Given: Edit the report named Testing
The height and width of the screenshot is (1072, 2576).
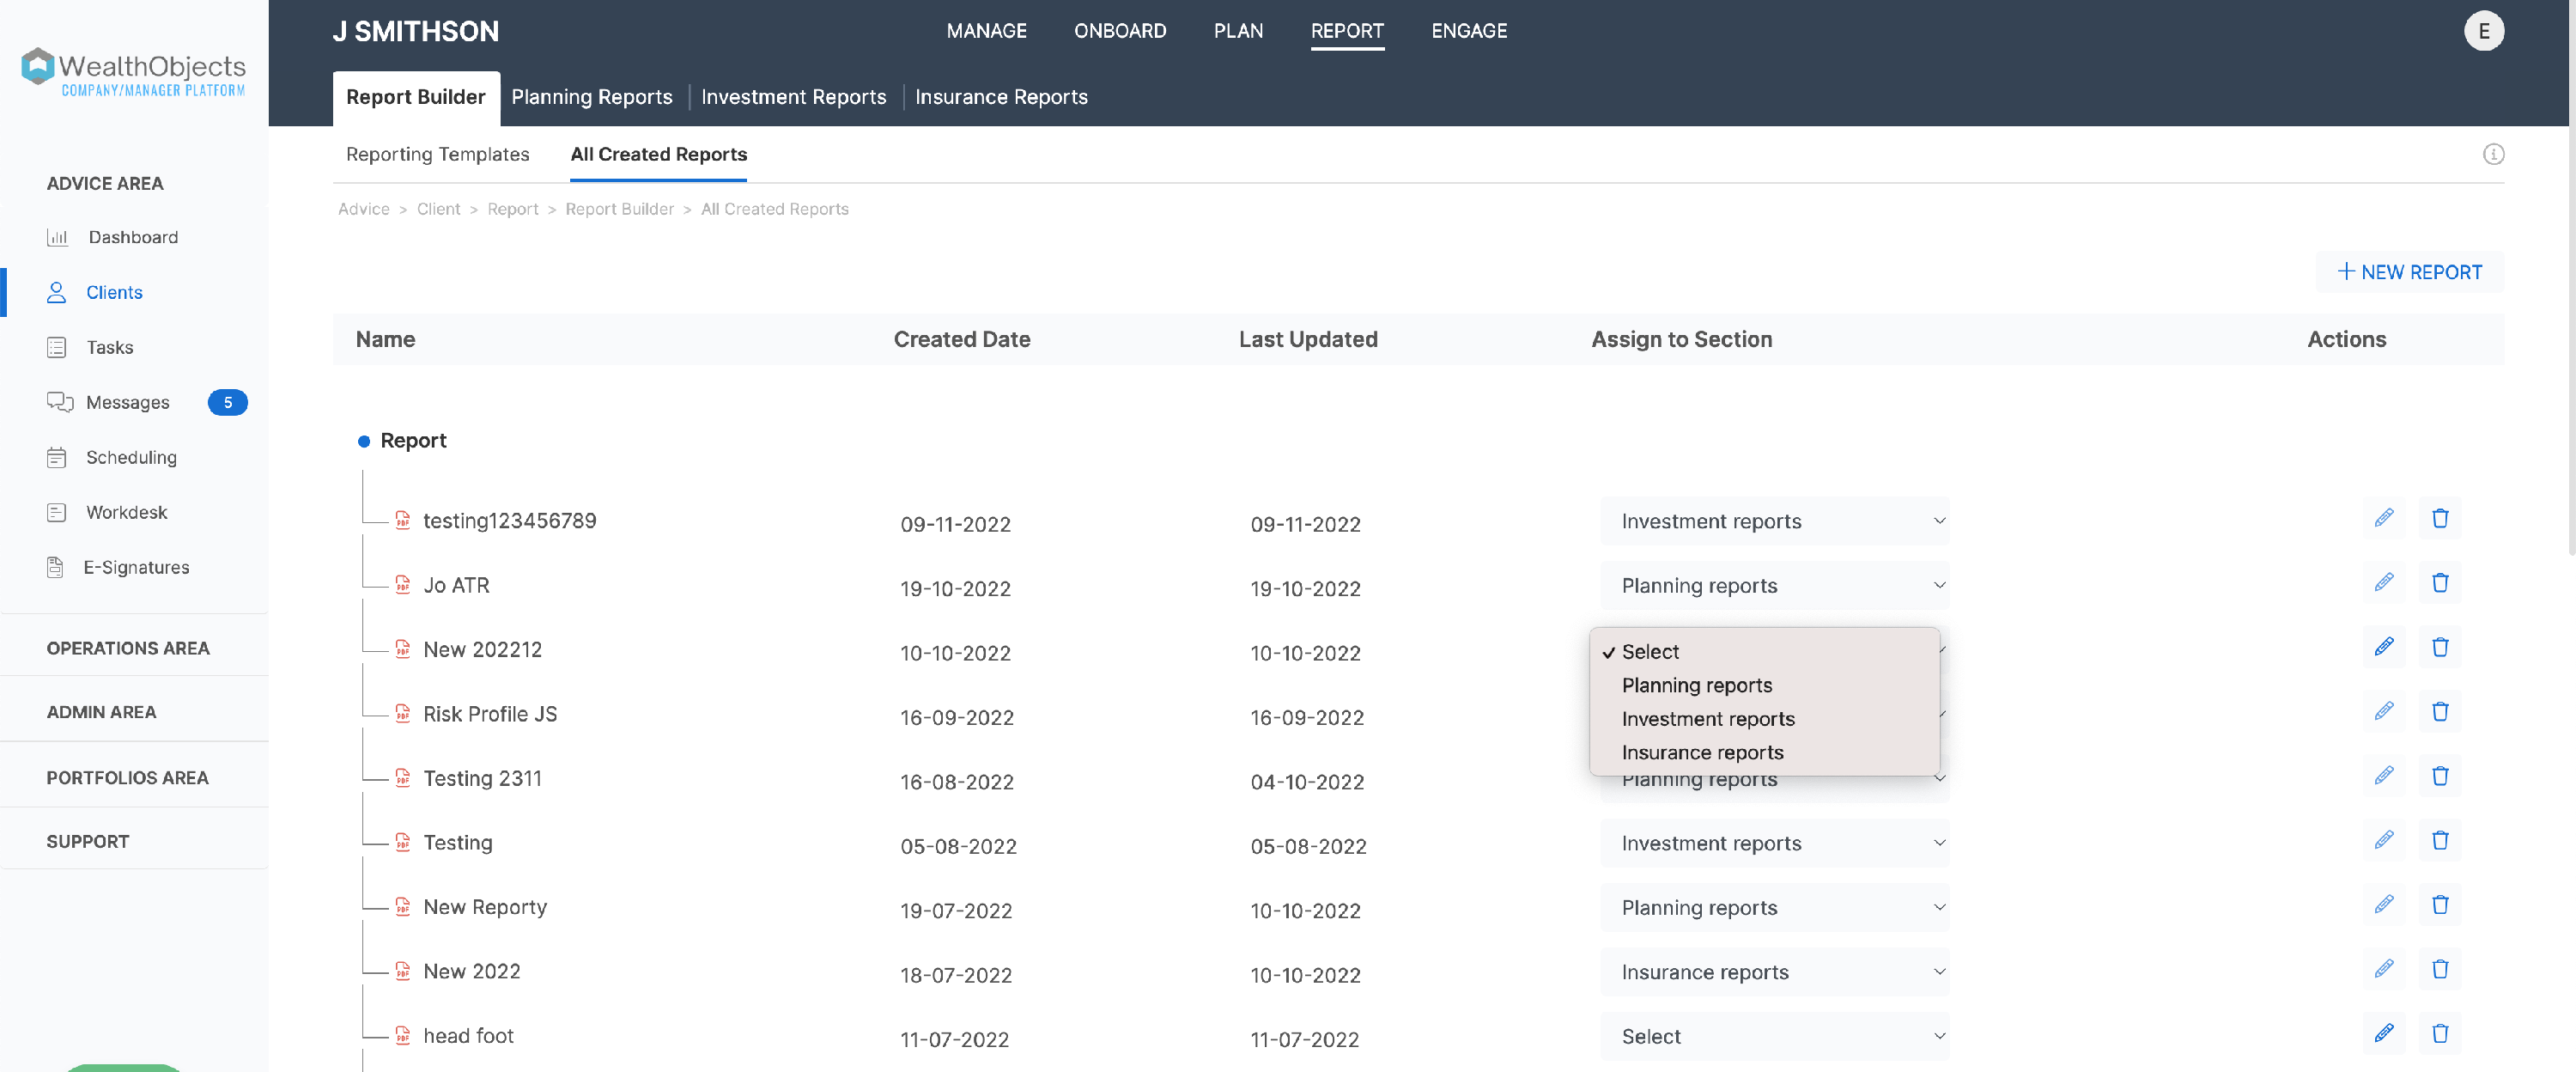Looking at the screenshot, I should (2384, 840).
